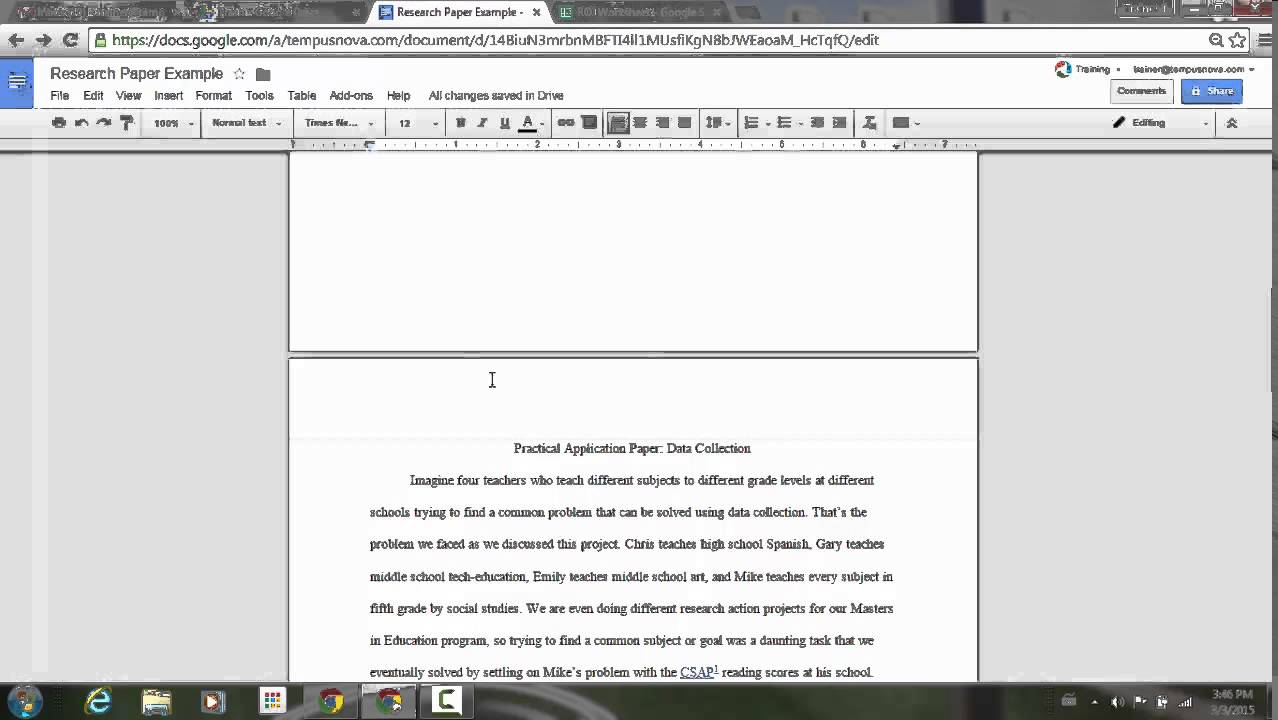Screen dimensions: 1278x720
Task: Click the ruler right indent marker
Action: click(x=896, y=146)
